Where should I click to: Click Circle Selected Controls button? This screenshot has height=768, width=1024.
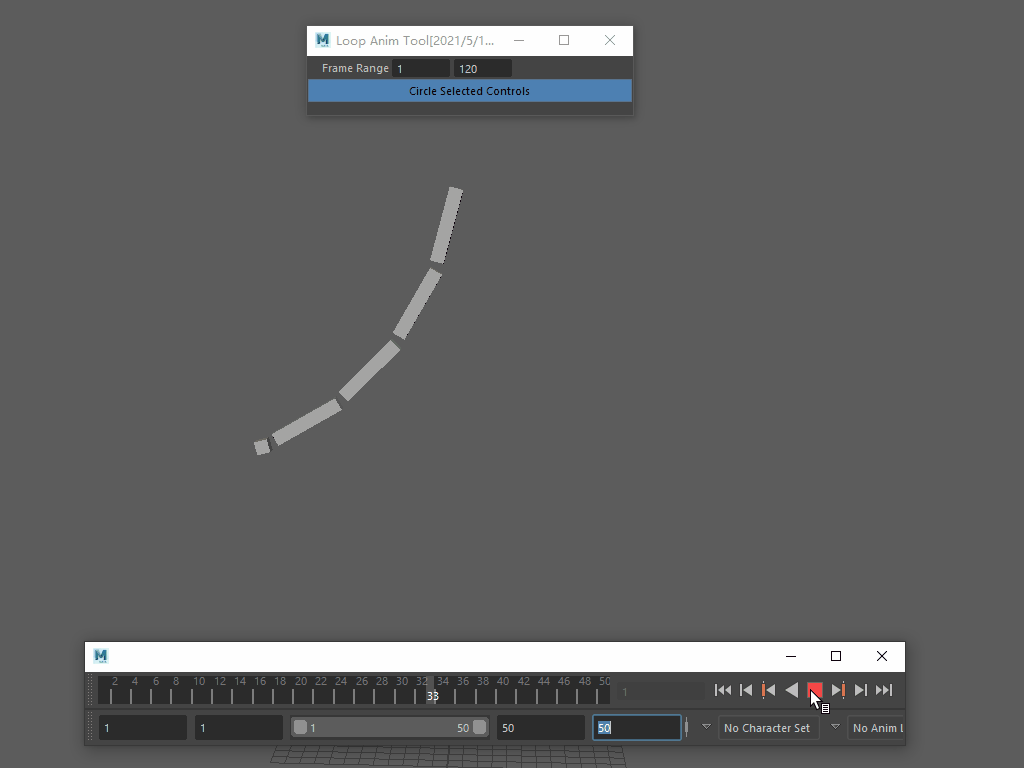(x=469, y=91)
